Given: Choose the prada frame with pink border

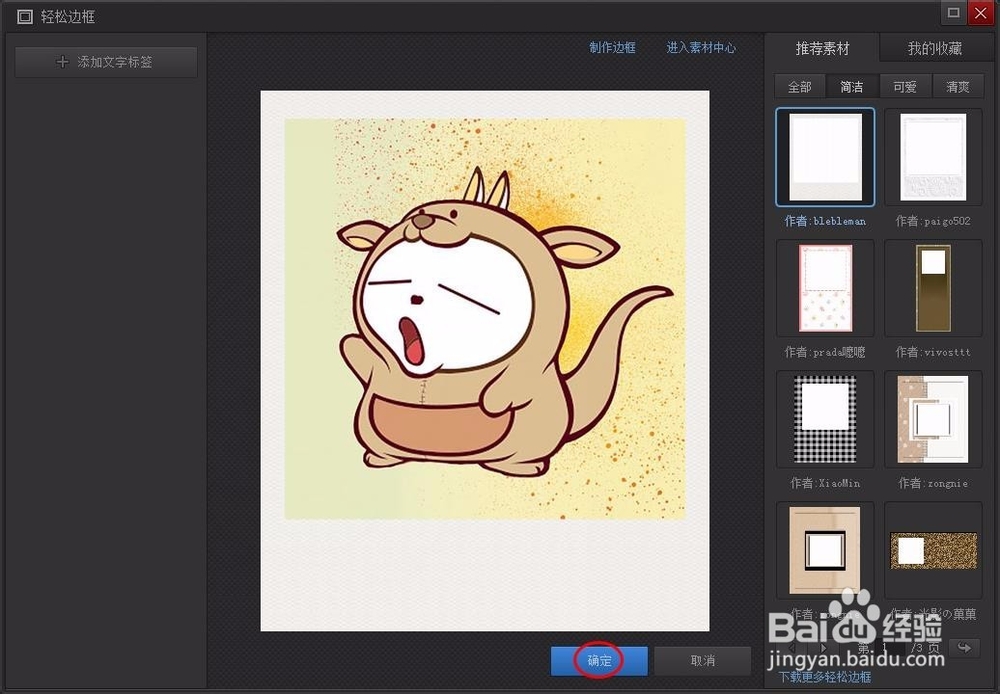Looking at the screenshot, I should (x=825, y=288).
